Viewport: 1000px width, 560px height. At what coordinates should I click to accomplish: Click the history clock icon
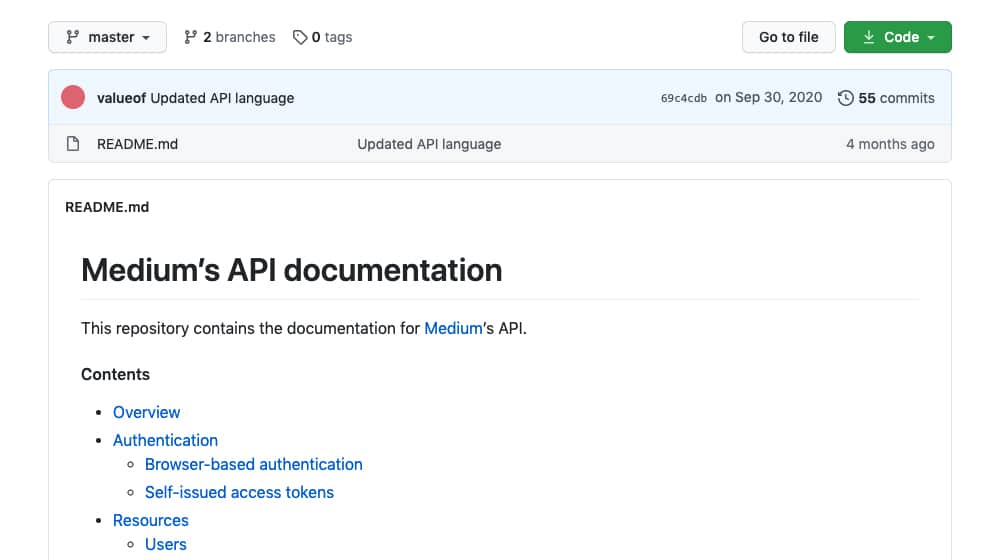[846, 98]
